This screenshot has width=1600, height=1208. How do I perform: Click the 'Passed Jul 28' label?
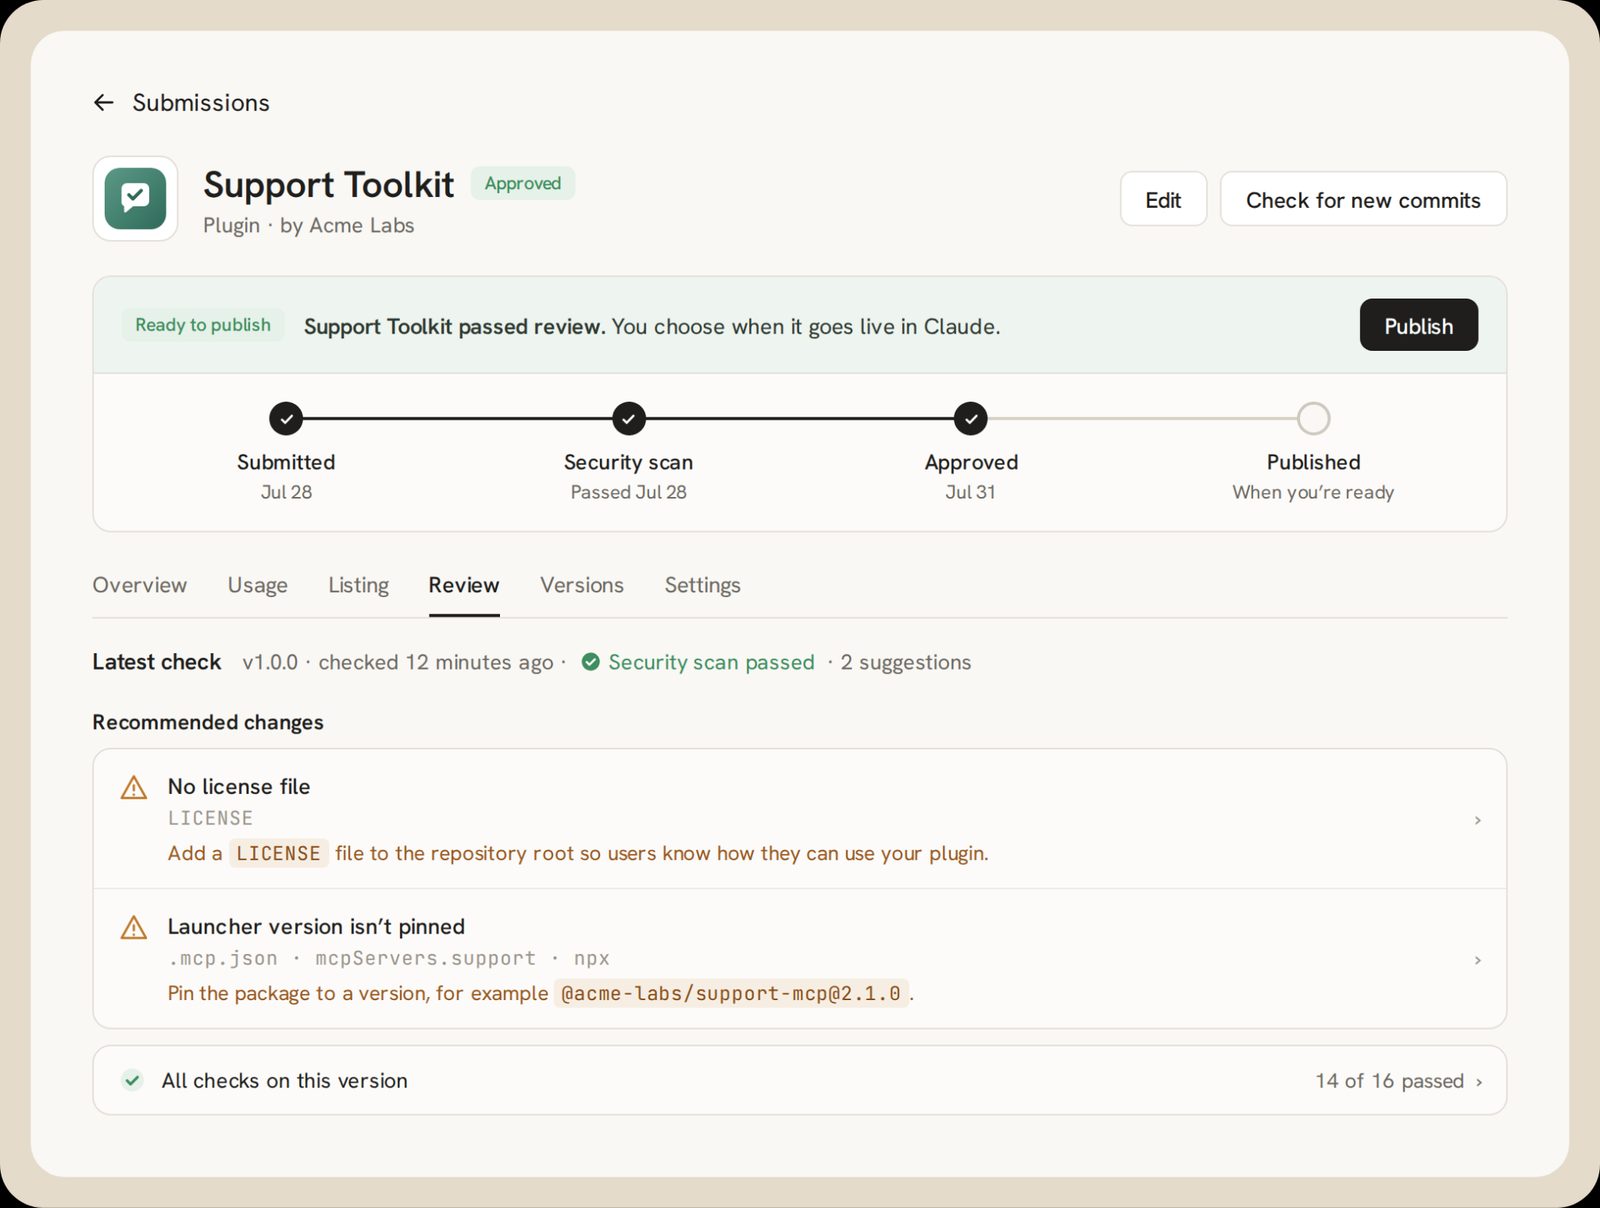click(x=628, y=492)
